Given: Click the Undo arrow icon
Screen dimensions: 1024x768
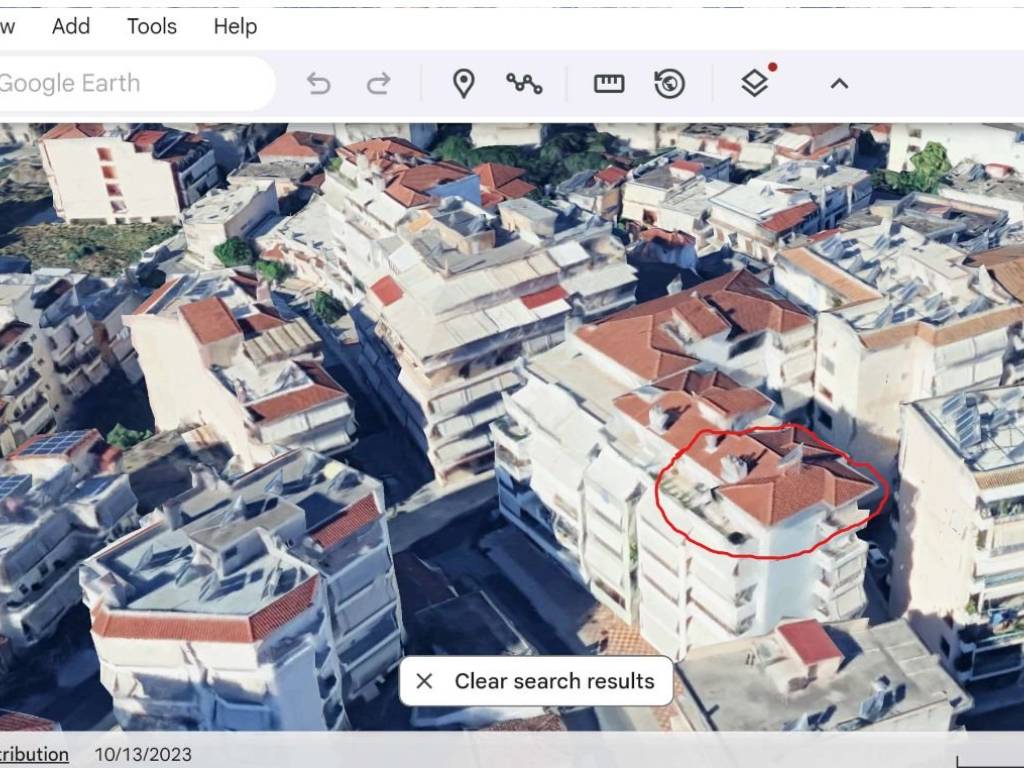Looking at the screenshot, I should 318,84.
